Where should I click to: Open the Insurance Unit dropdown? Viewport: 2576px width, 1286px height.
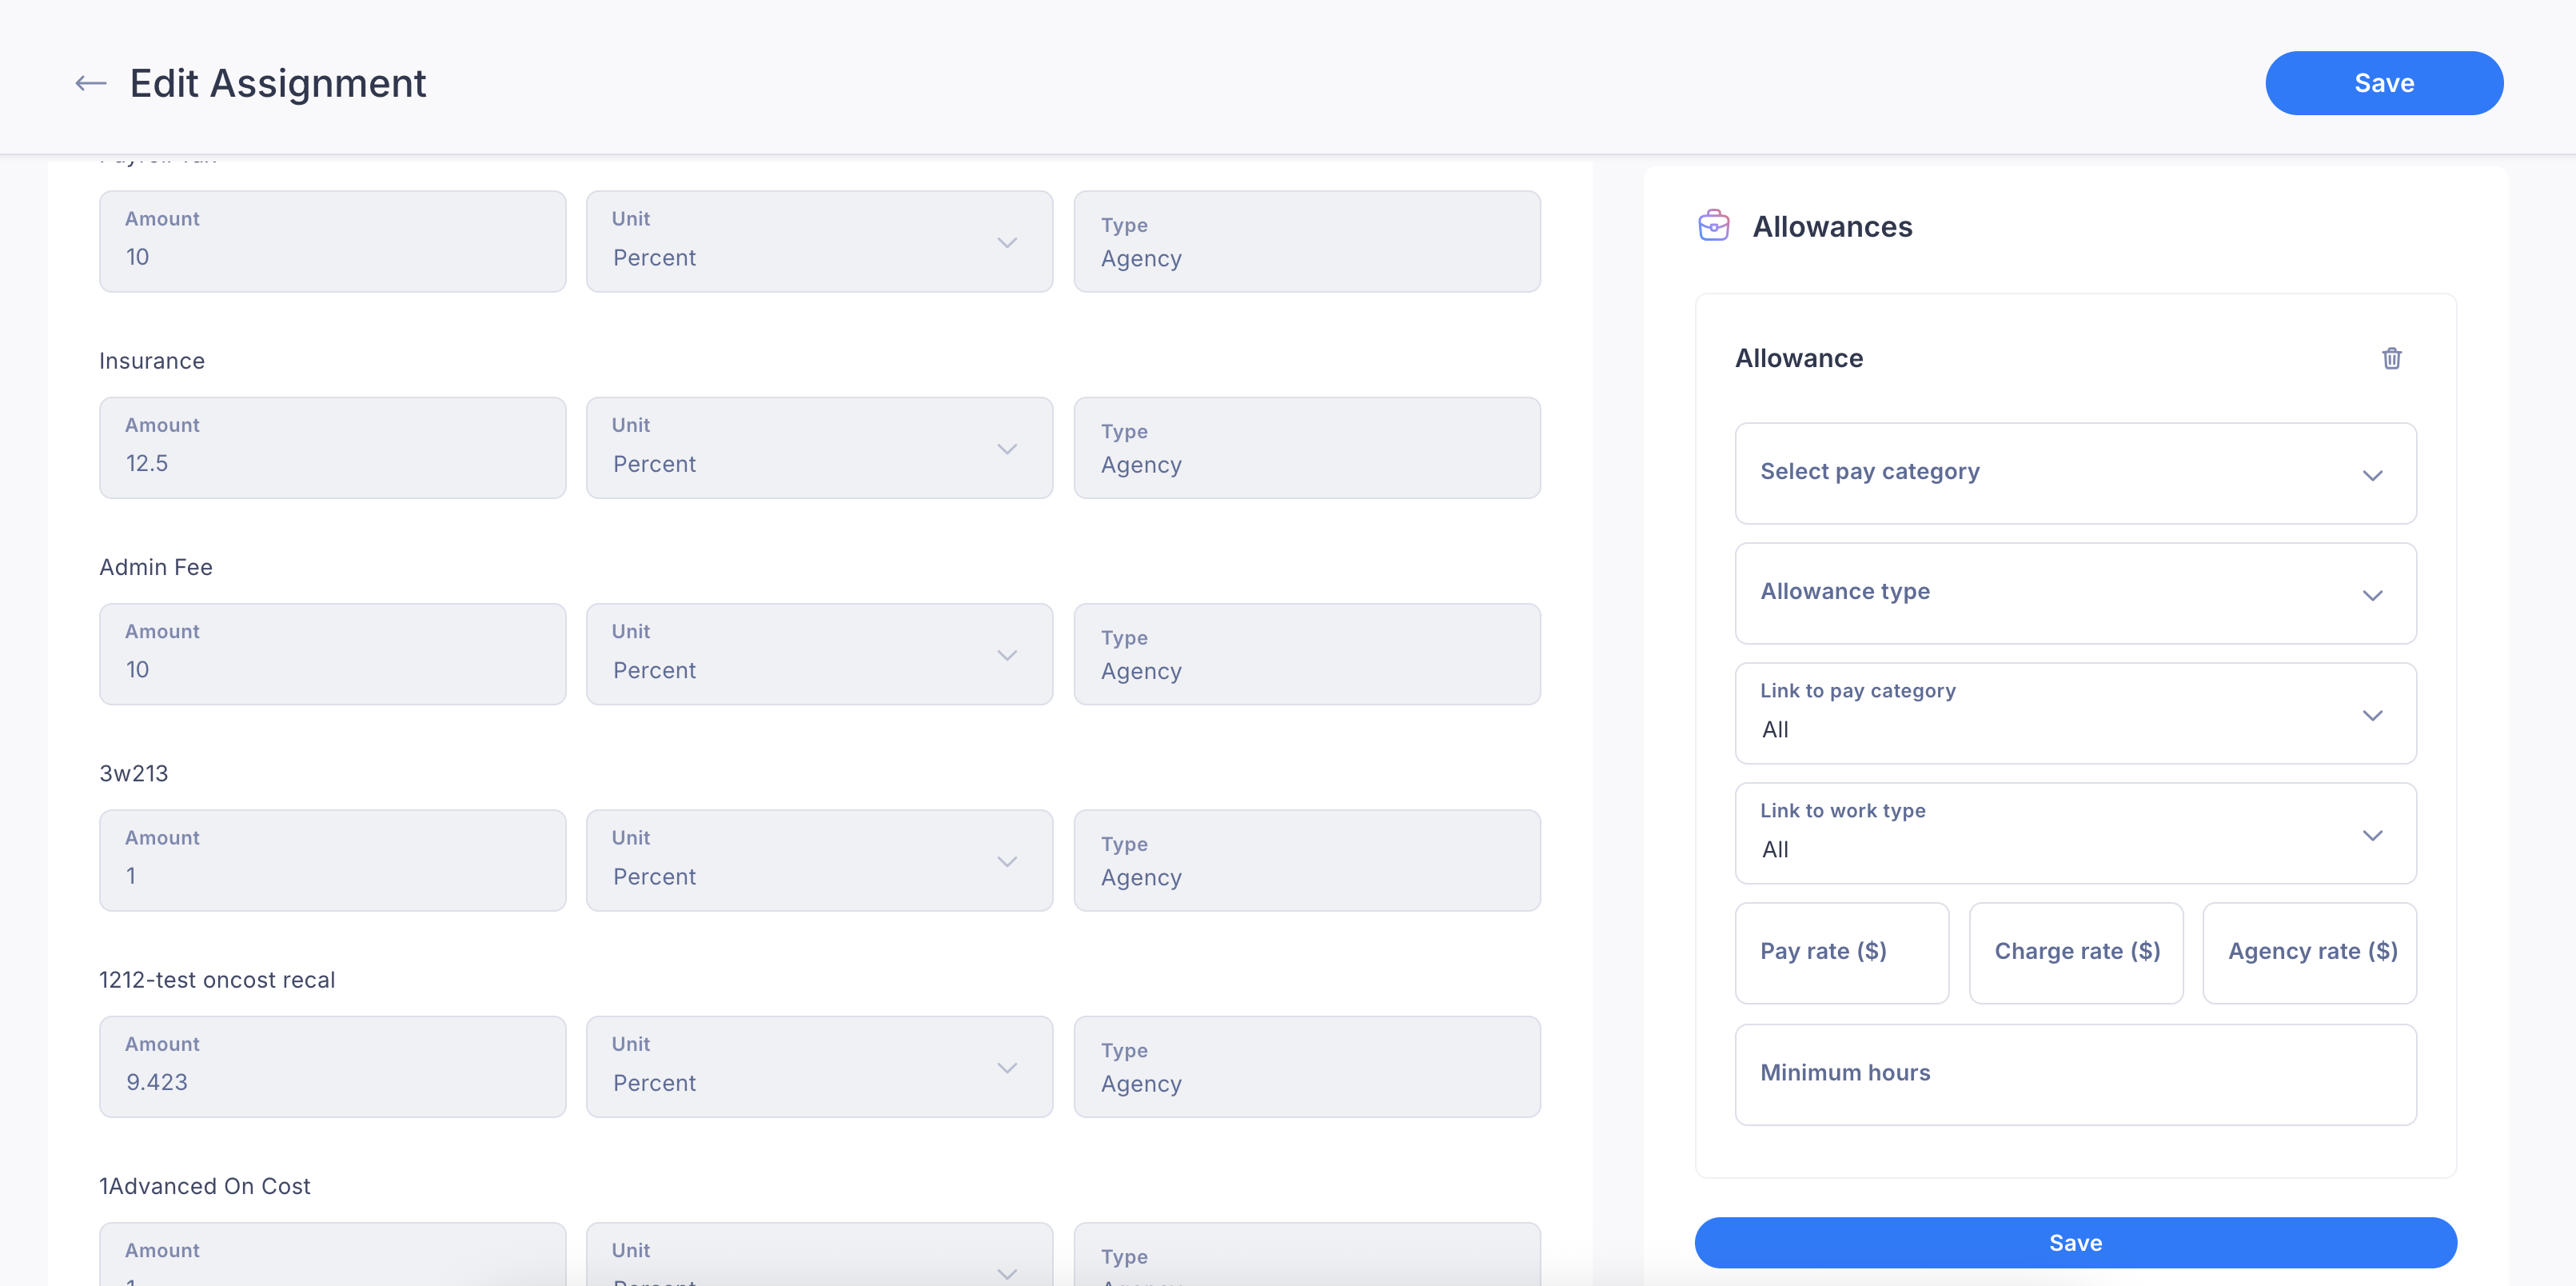click(x=819, y=448)
